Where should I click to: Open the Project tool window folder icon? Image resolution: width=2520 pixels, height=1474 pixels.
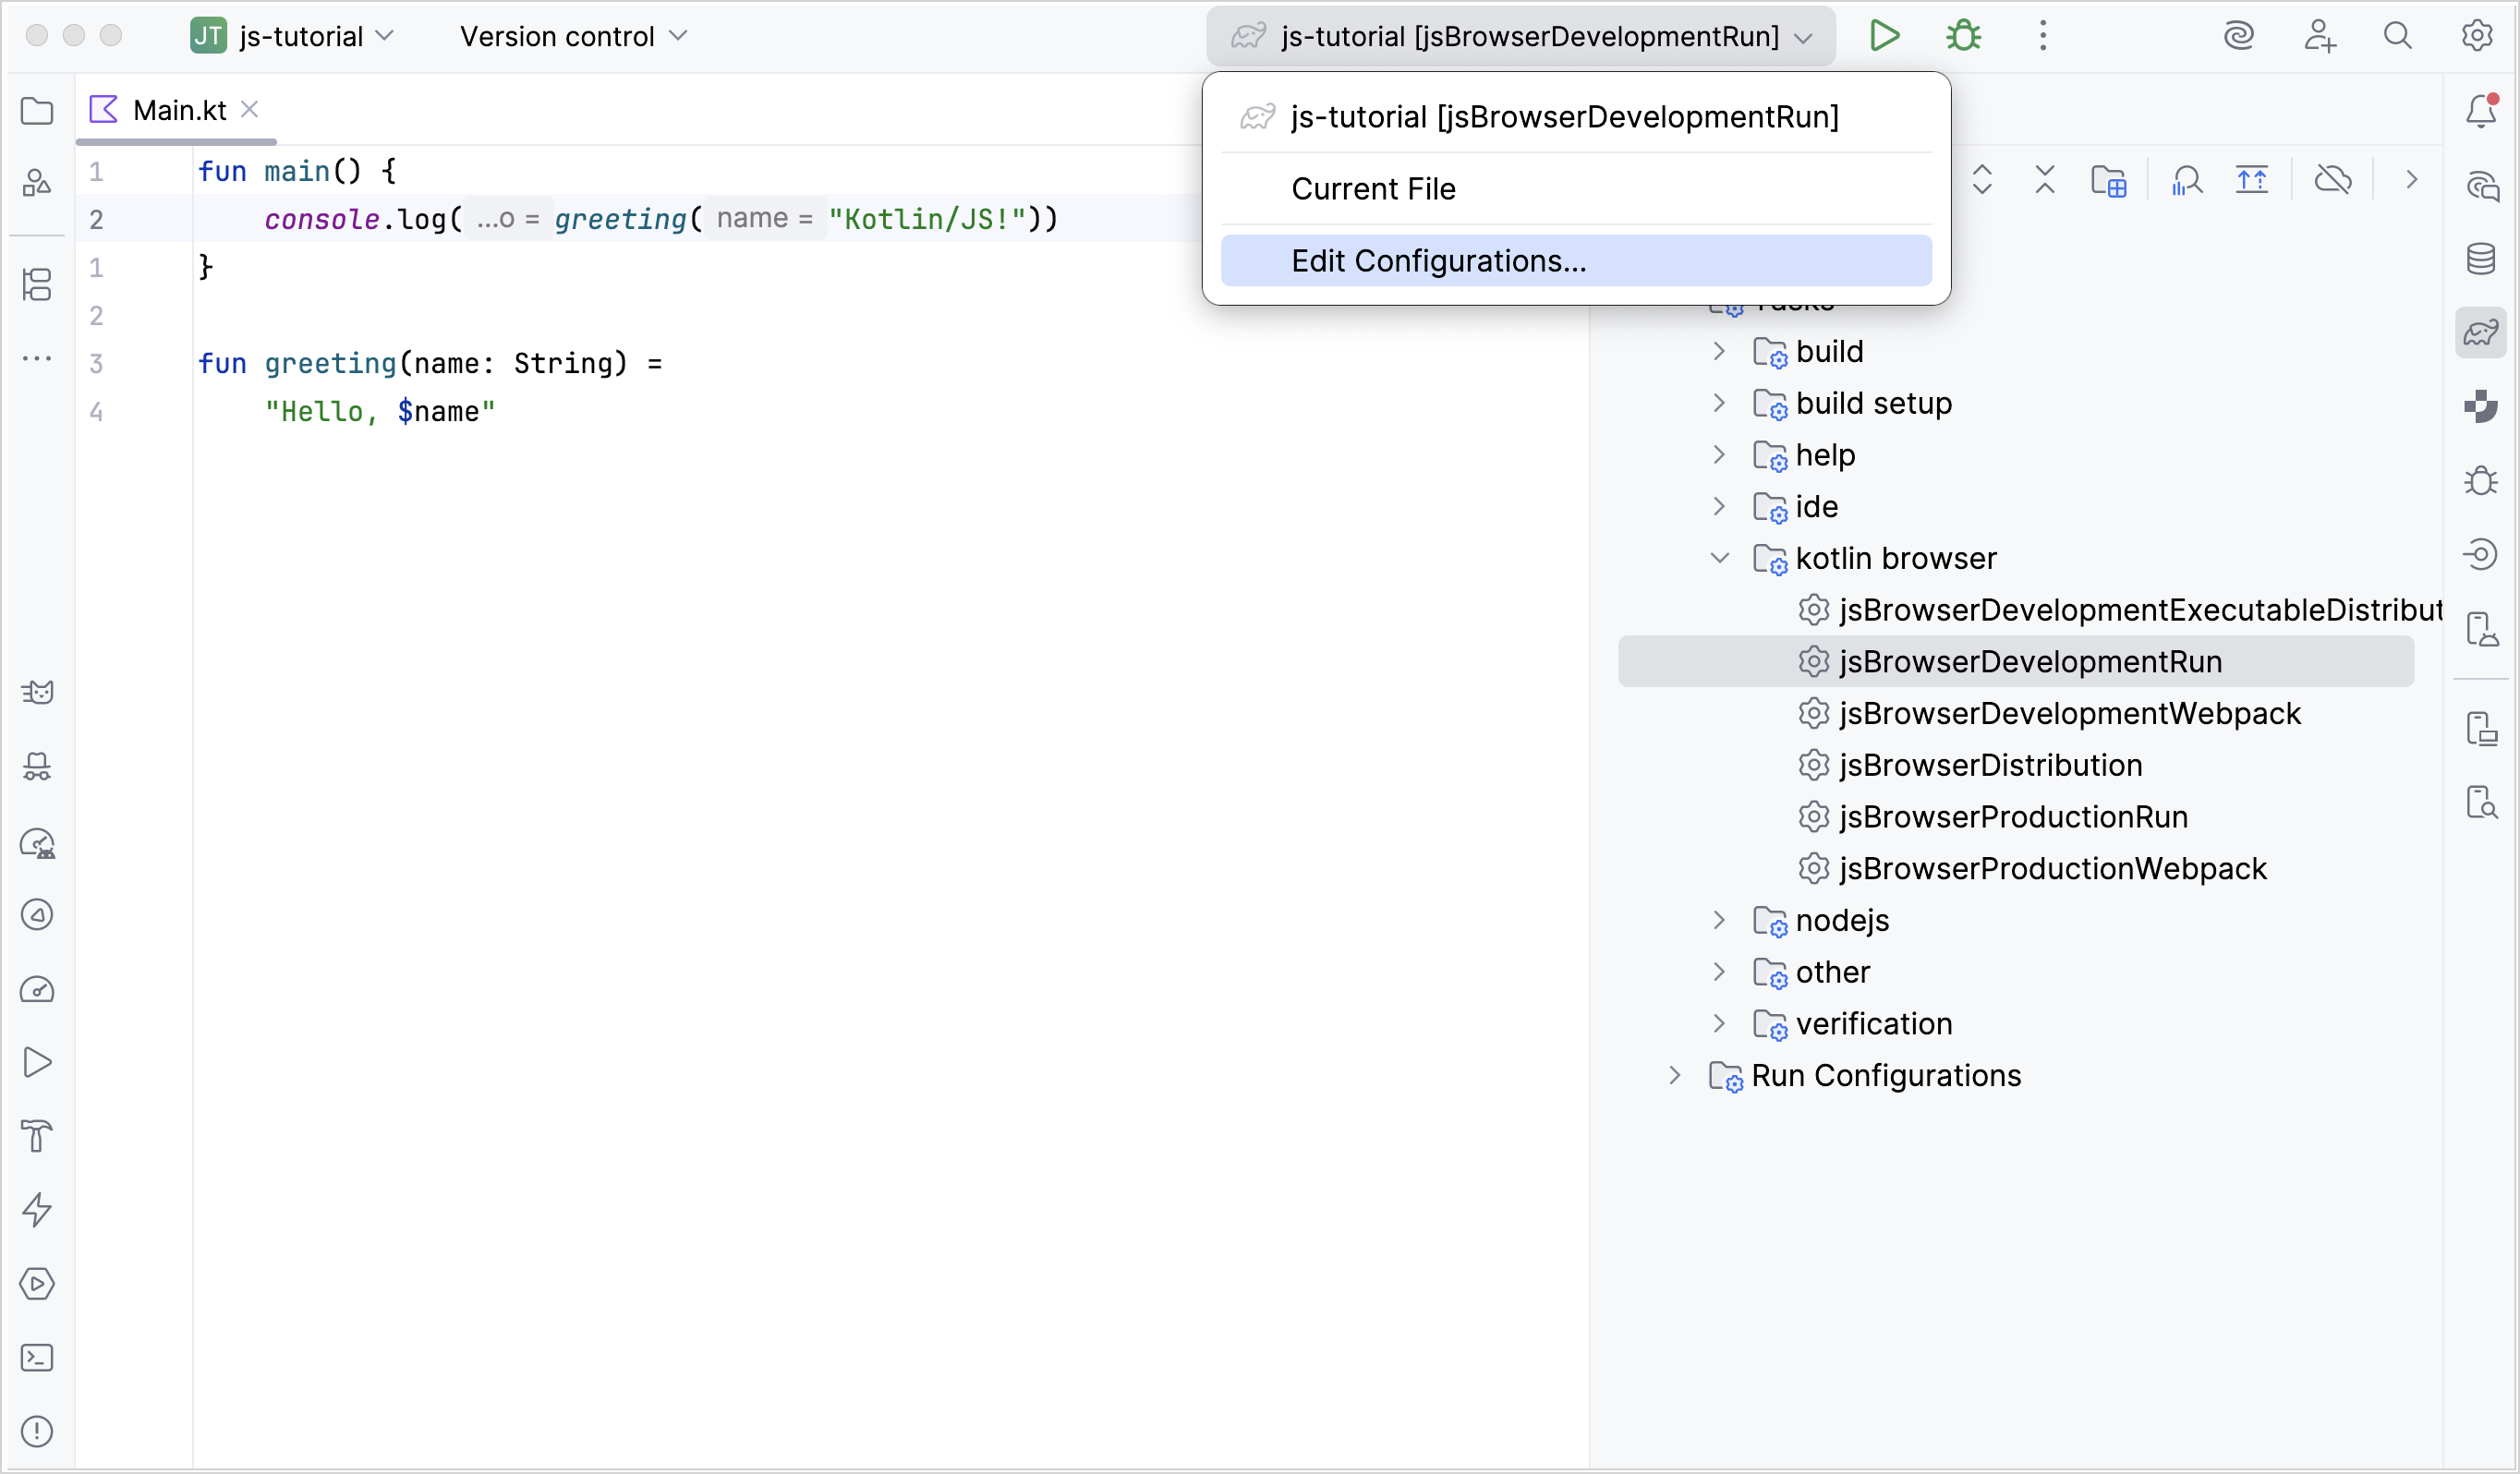[x=37, y=111]
